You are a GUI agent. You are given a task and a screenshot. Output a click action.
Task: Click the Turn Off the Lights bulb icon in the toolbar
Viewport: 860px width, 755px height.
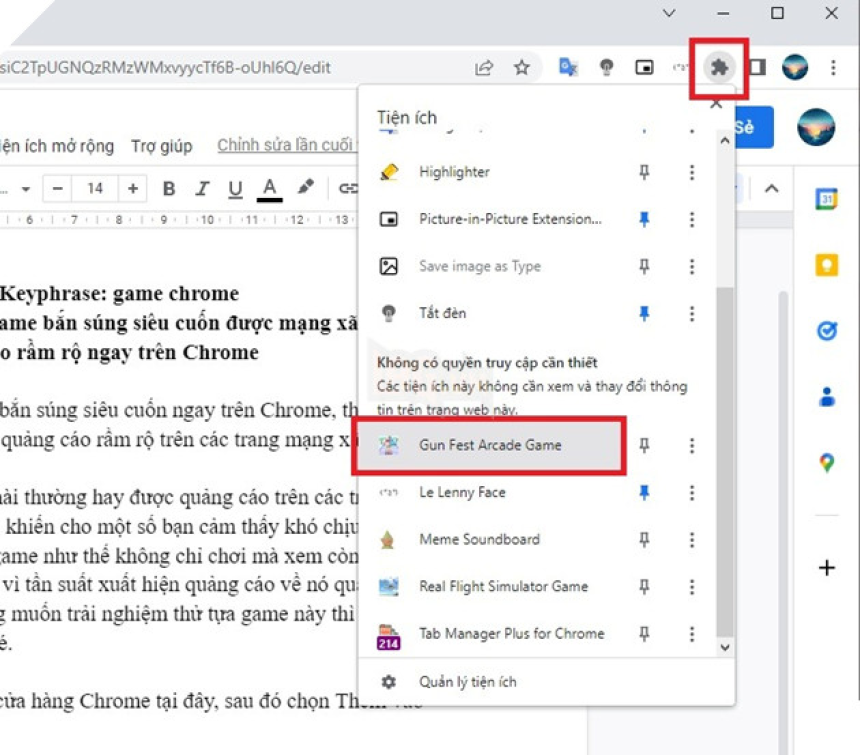(606, 67)
